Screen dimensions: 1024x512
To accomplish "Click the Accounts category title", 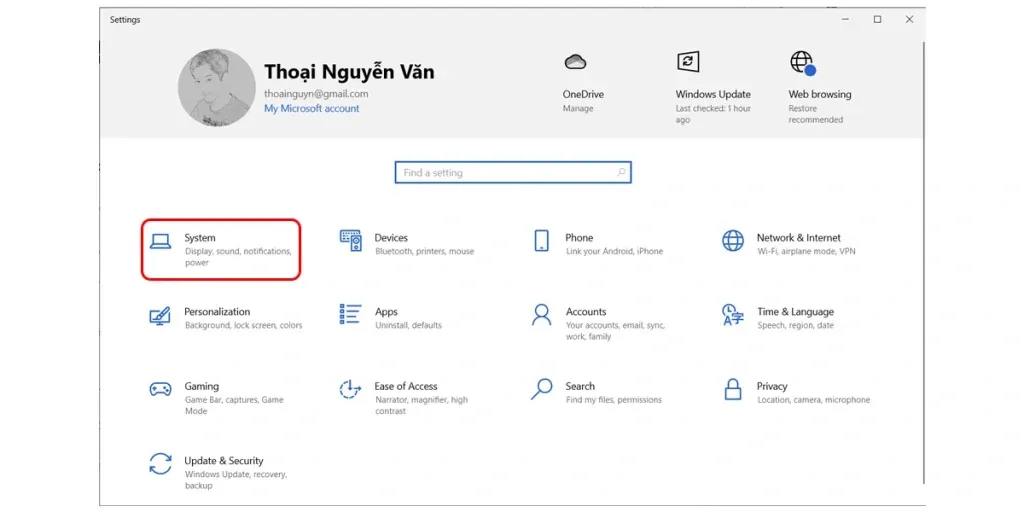I will pos(586,312).
